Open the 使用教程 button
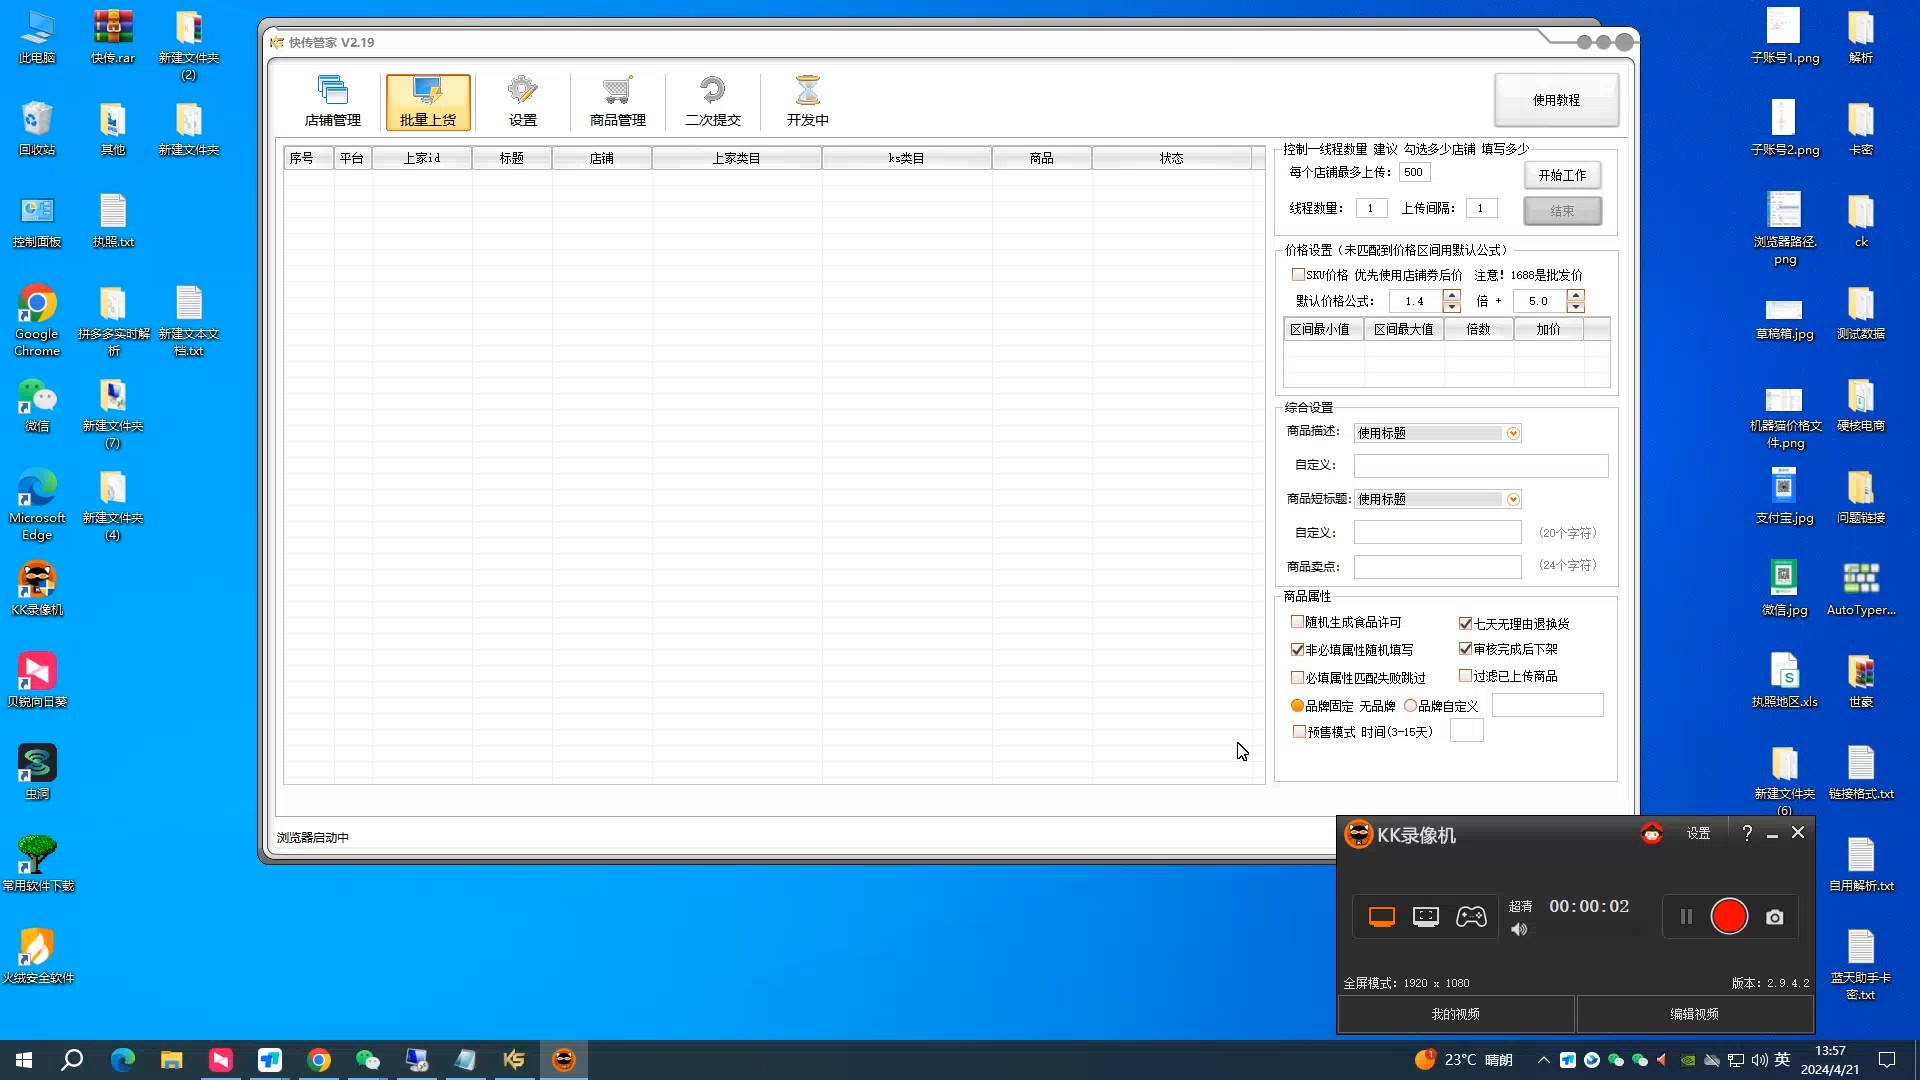1920x1080 pixels. (1556, 100)
